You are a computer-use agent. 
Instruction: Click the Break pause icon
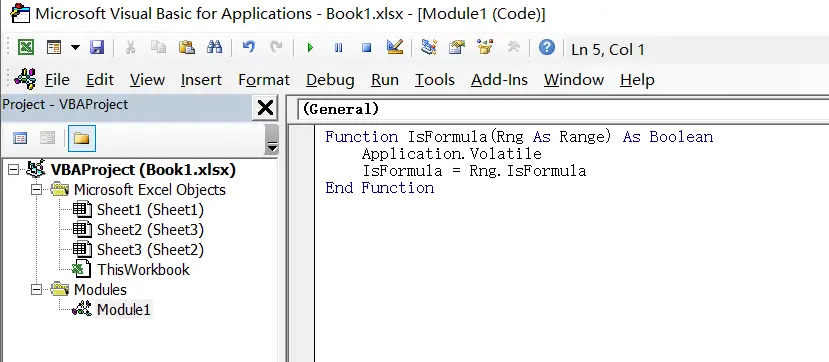(338, 48)
